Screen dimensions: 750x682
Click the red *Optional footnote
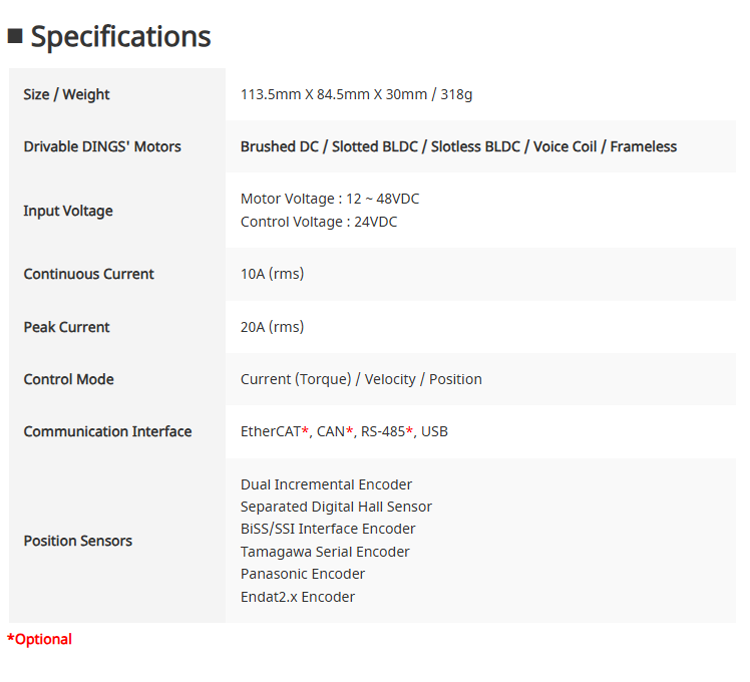[x=40, y=639]
